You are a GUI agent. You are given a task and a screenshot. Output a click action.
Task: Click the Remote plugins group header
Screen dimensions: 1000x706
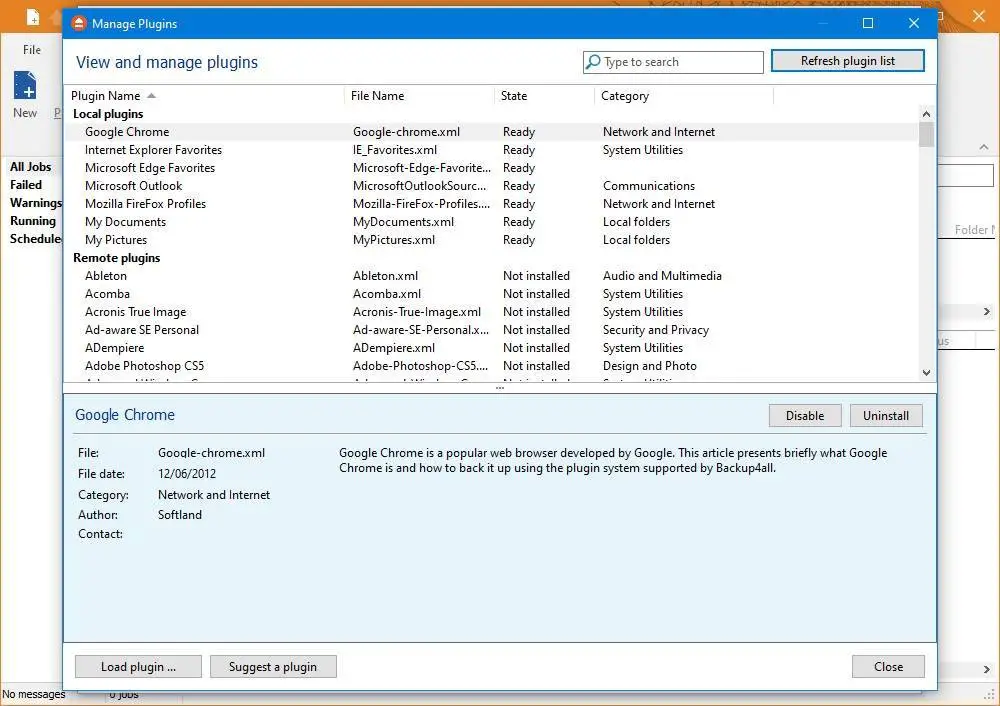116,258
